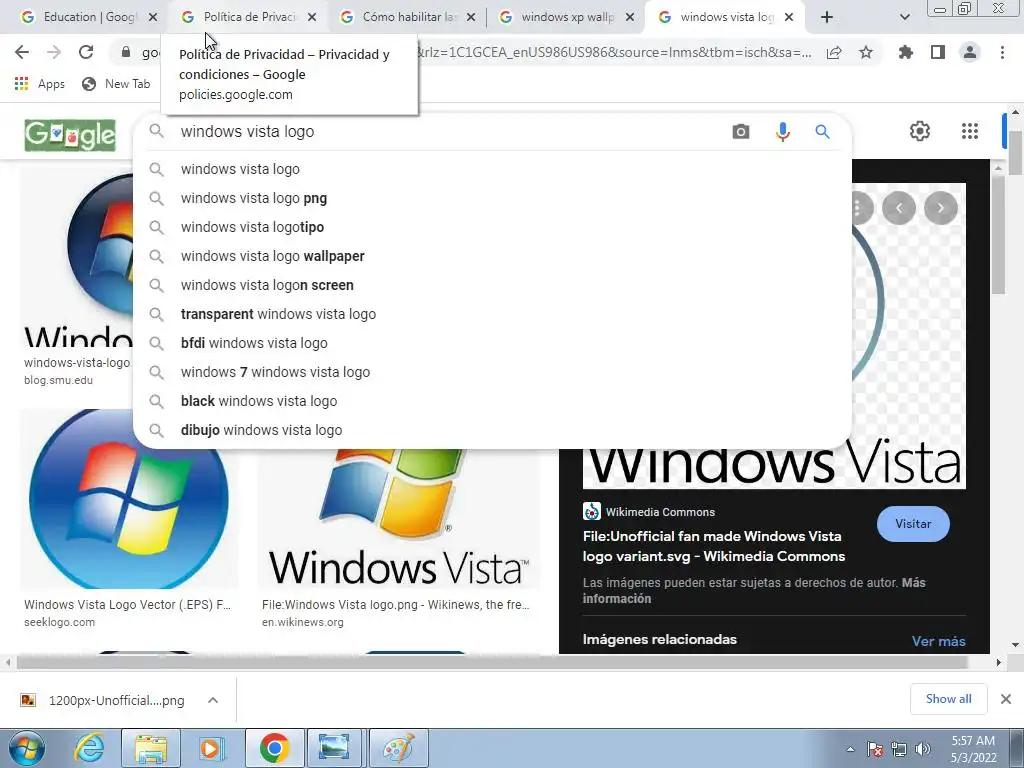Click the browser forward arrow
1024x768 pixels.
point(54,52)
